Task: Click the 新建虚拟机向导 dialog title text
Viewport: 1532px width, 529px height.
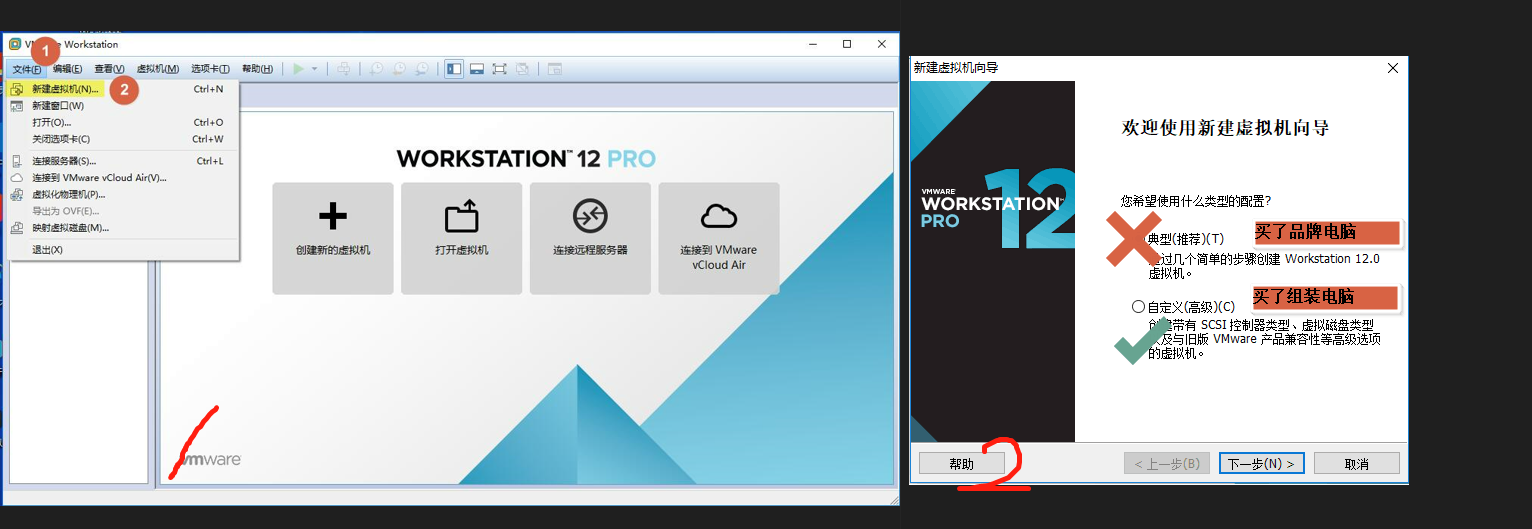Action: (x=955, y=68)
